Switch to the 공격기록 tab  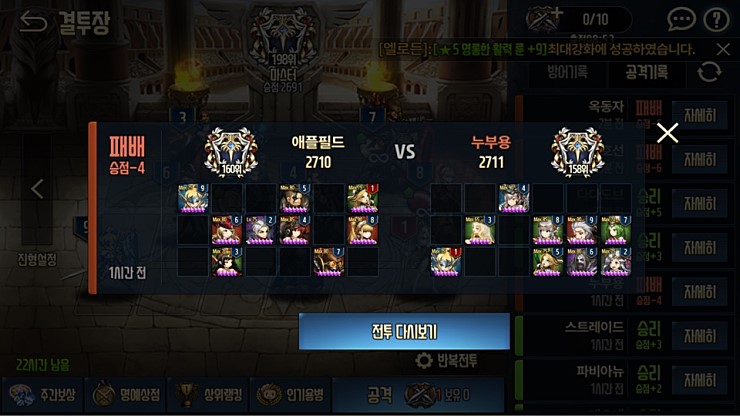pos(647,72)
